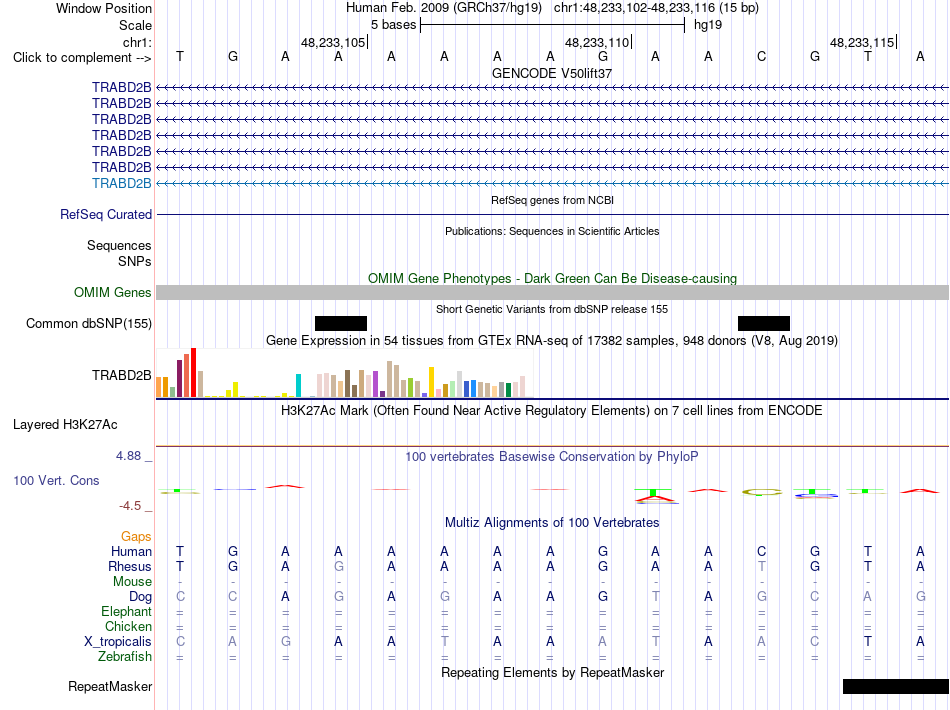Click the Common dbSNP(155) label

88,323
